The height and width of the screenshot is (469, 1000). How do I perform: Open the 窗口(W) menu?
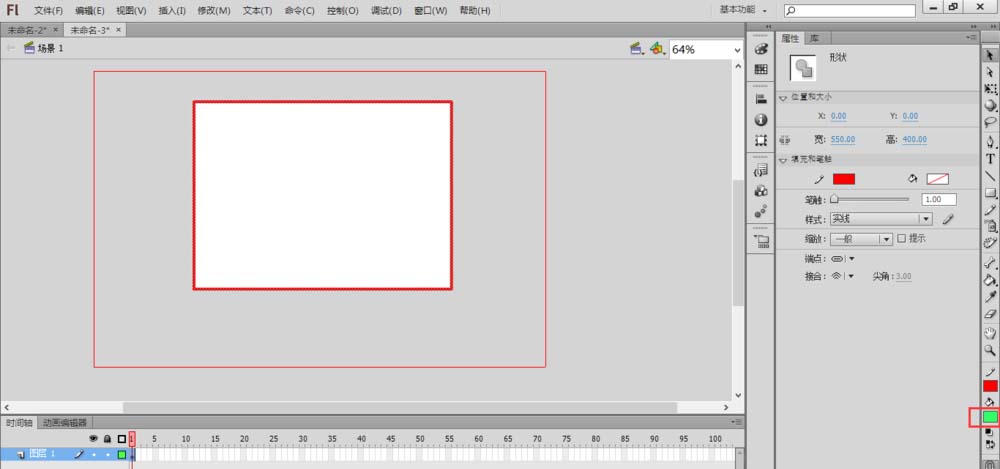430,11
